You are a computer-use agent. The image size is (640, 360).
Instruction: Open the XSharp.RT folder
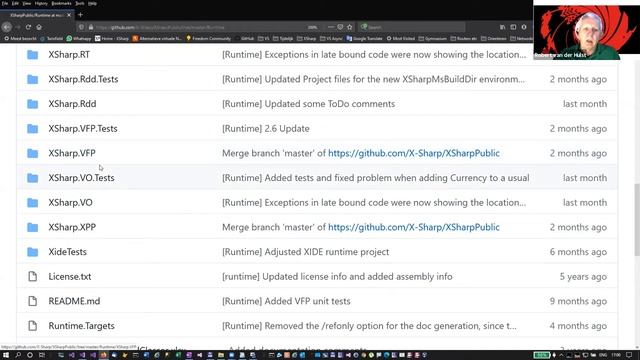click(x=69, y=55)
